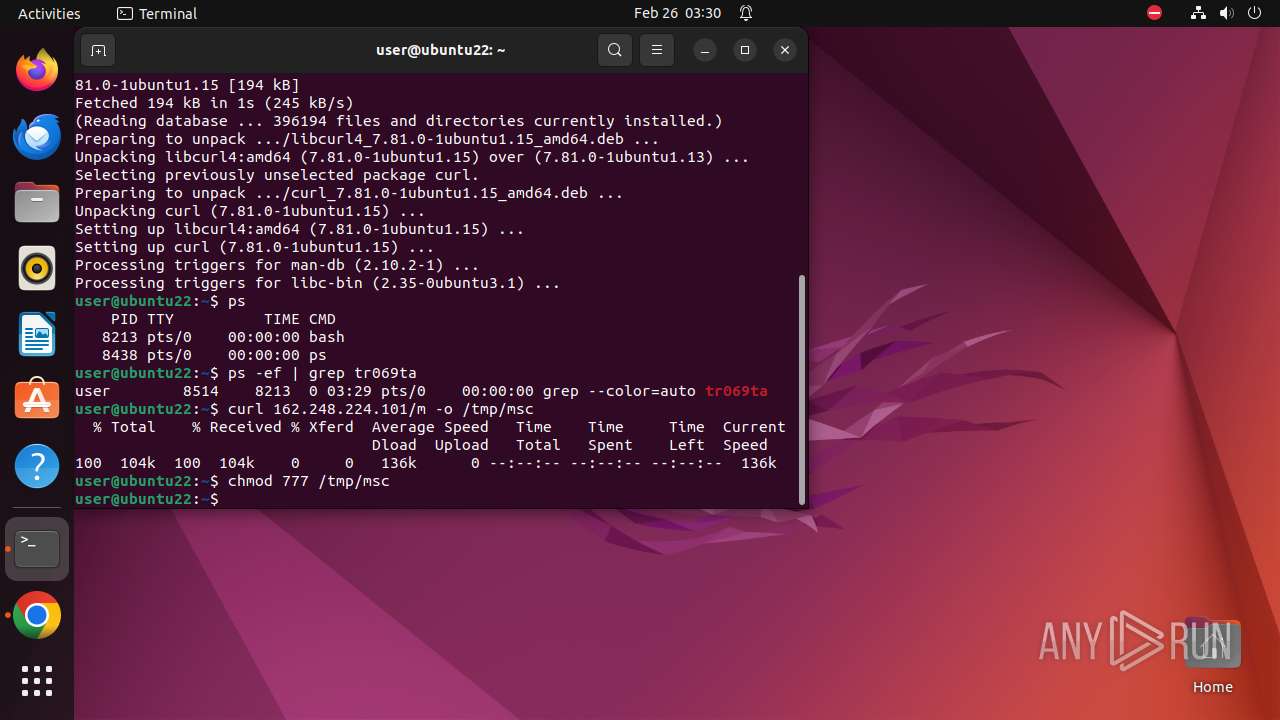The width and height of the screenshot is (1280, 720).
Task: Open the Terminal app menu in top bar
Action: point(157,14)
